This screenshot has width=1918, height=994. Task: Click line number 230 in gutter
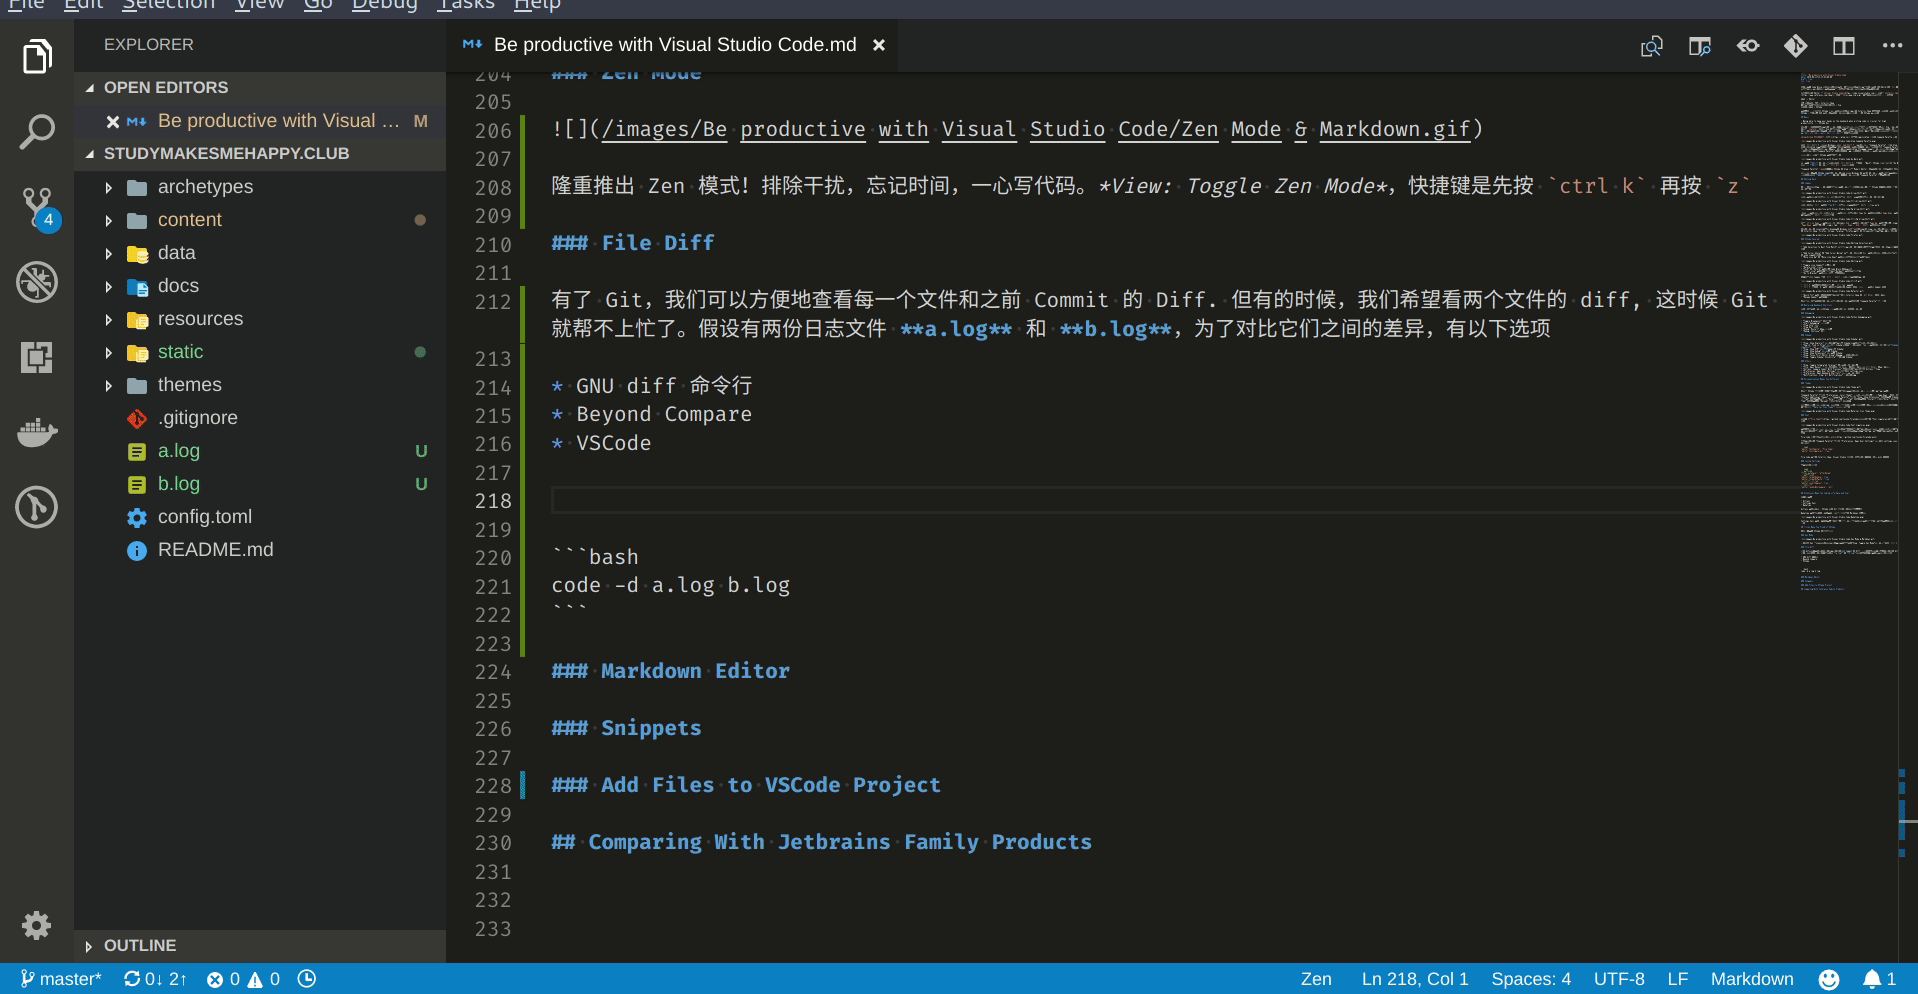(493, 843)
